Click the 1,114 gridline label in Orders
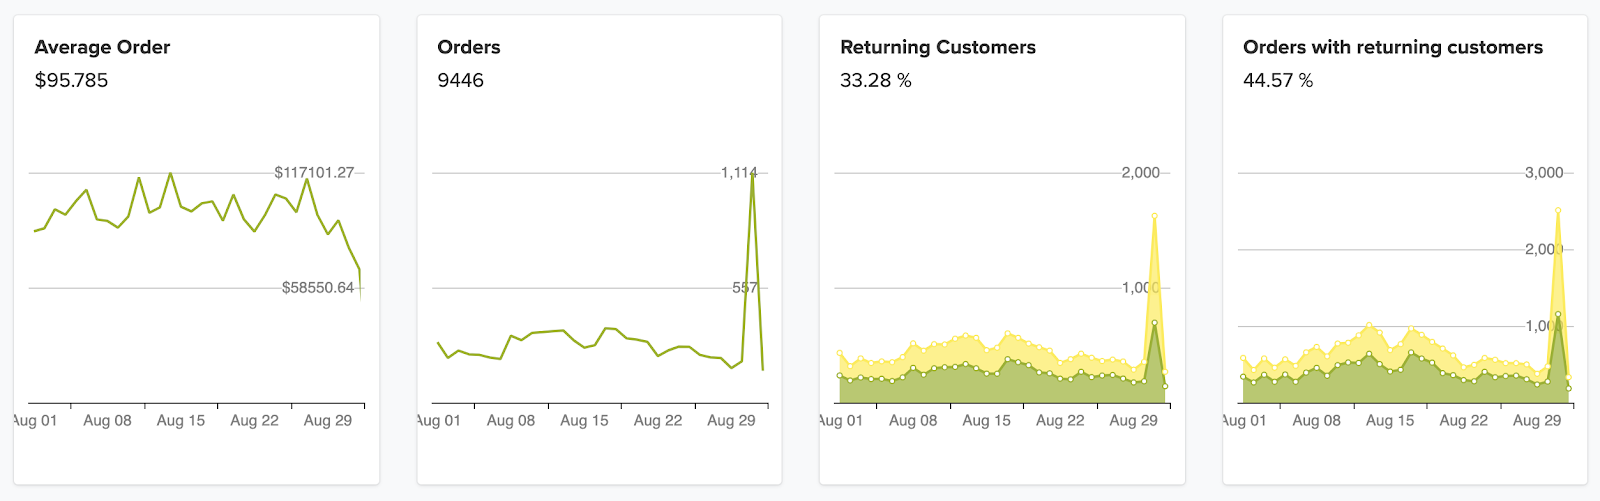This screenshot has width=1600, height=501. tap(739, 173)
